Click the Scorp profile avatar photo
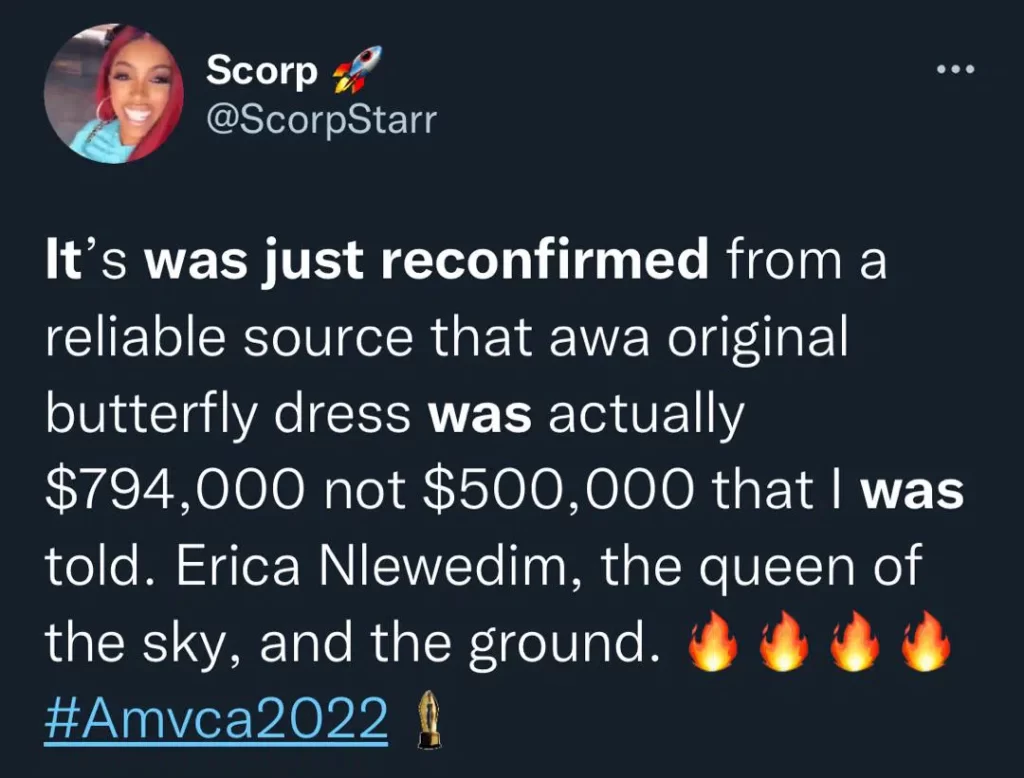Screen dimensions: 1024x778 pyautogui.click(x=113, y=96)
